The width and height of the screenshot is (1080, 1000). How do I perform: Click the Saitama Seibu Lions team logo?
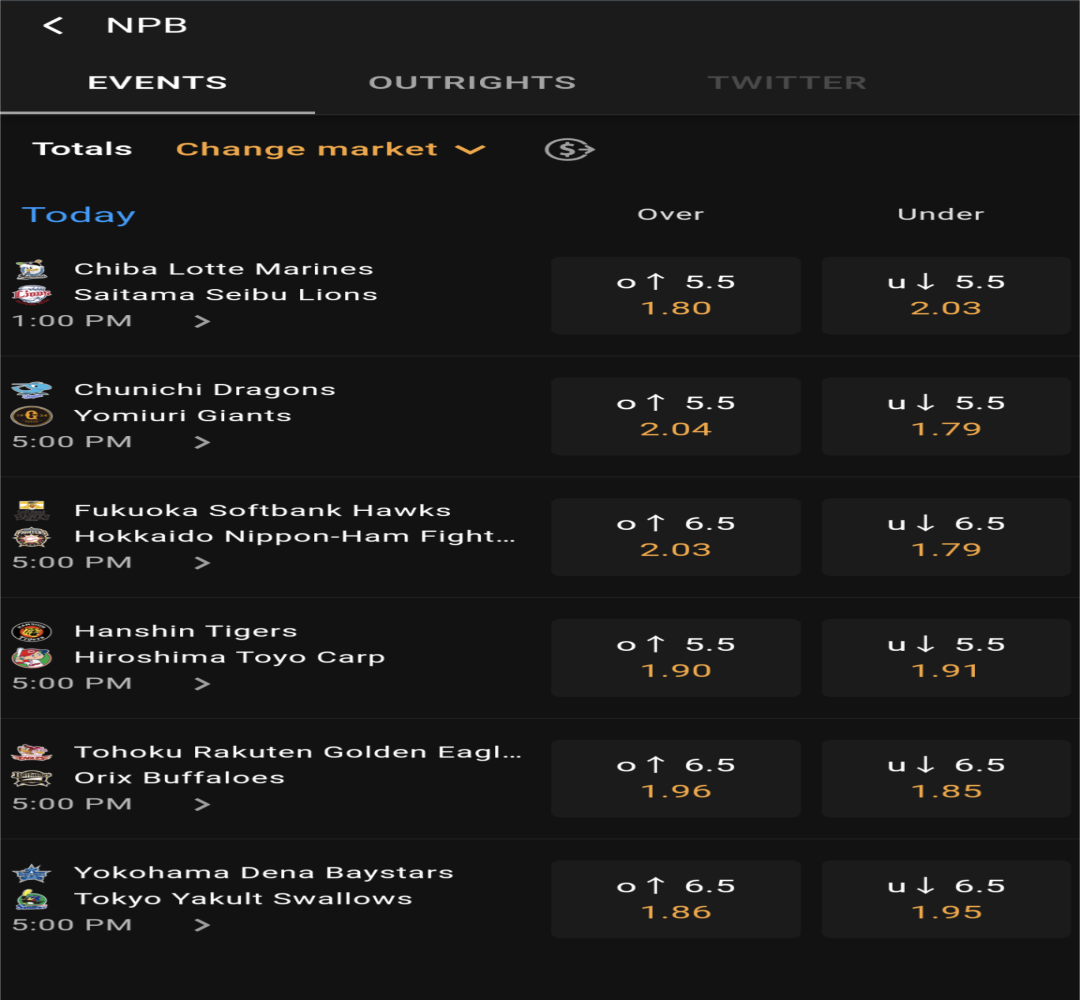tap(32, 295)
